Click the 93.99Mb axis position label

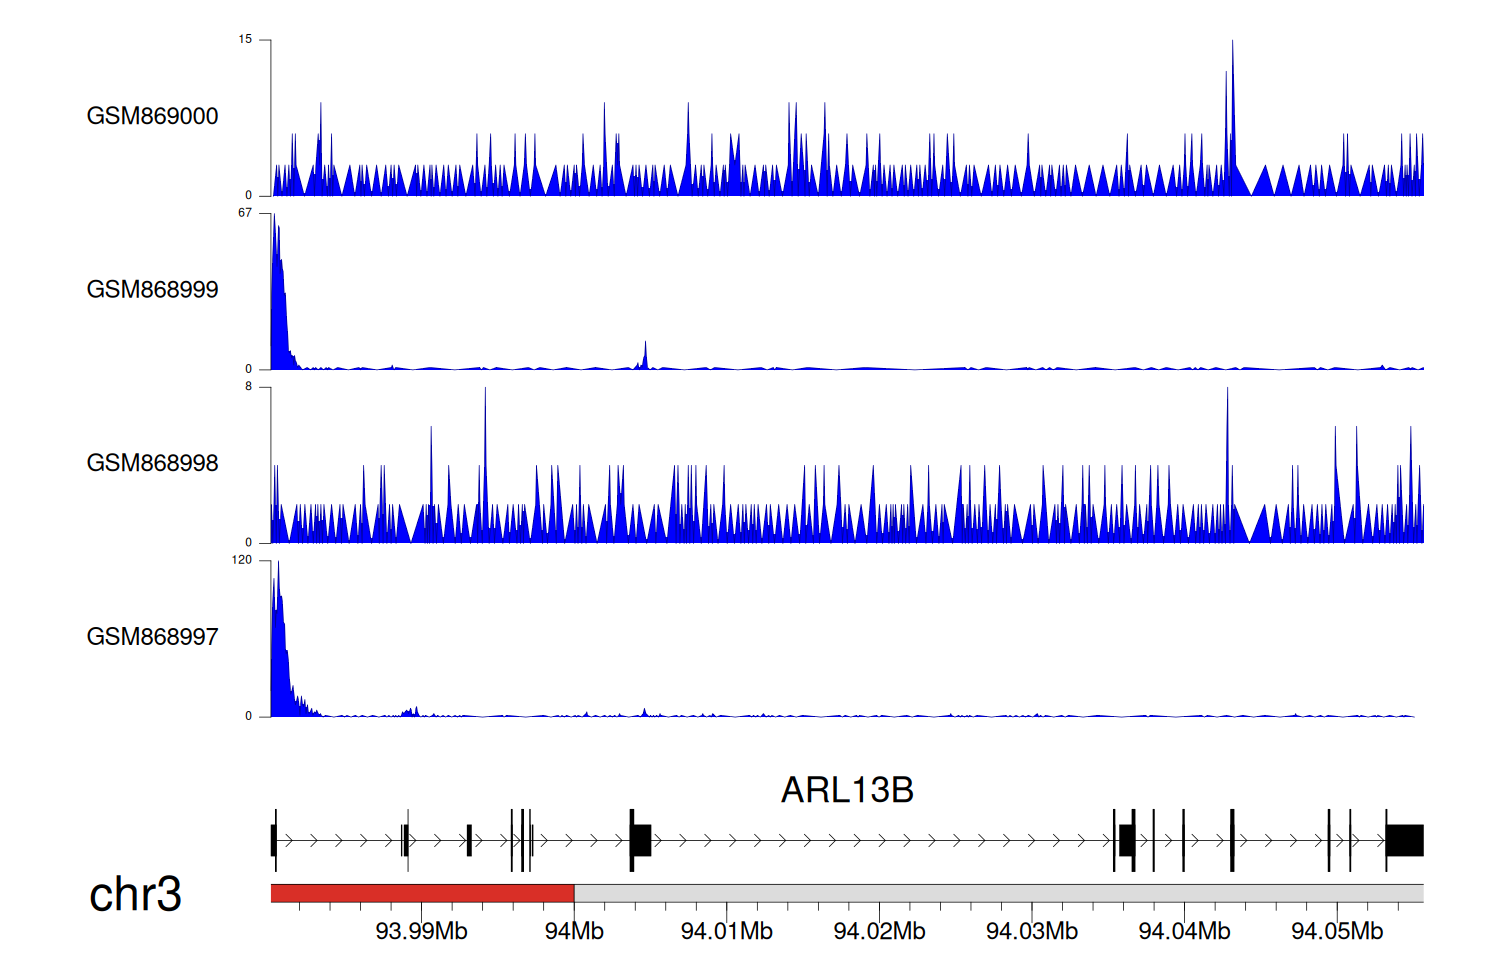421,931
